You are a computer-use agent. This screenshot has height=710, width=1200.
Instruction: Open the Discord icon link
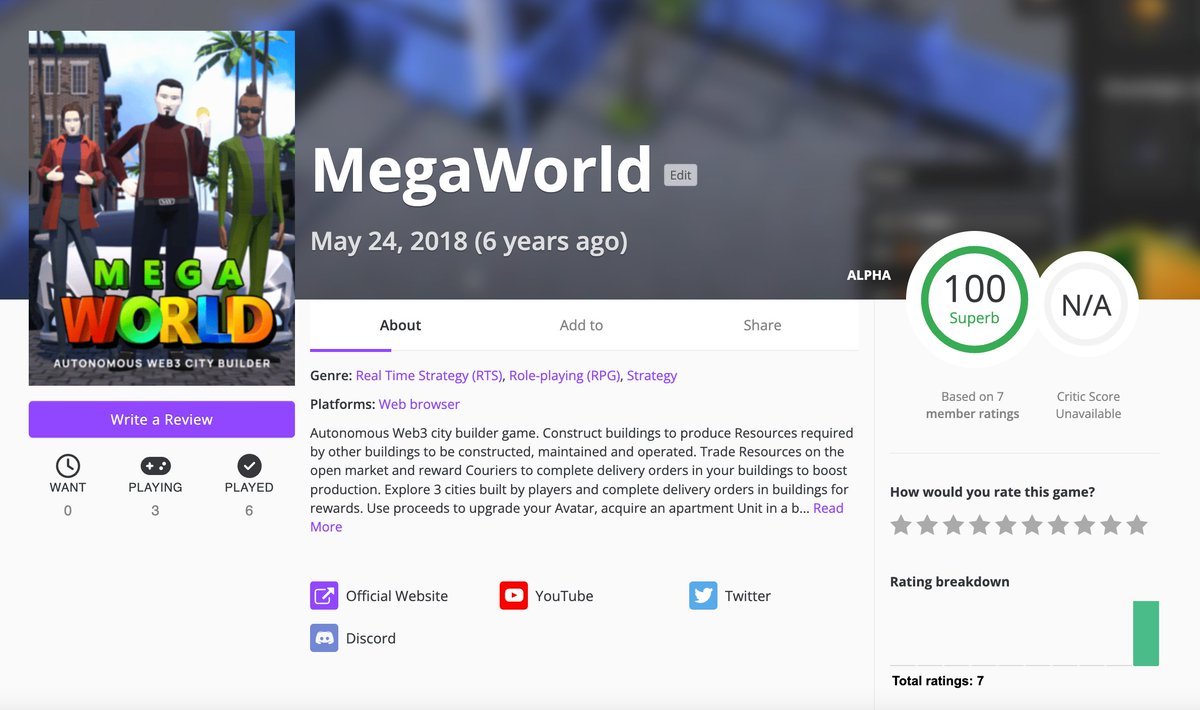tap(324, 637)
